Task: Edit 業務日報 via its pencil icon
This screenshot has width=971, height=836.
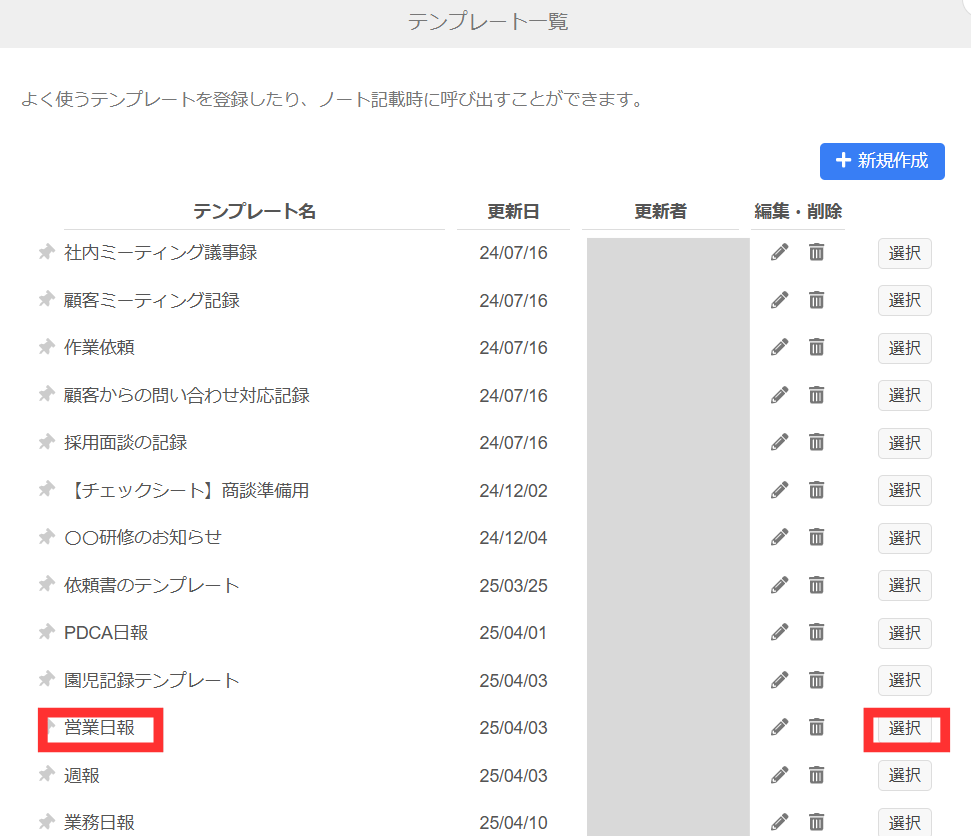Action: tap(779, 821)
